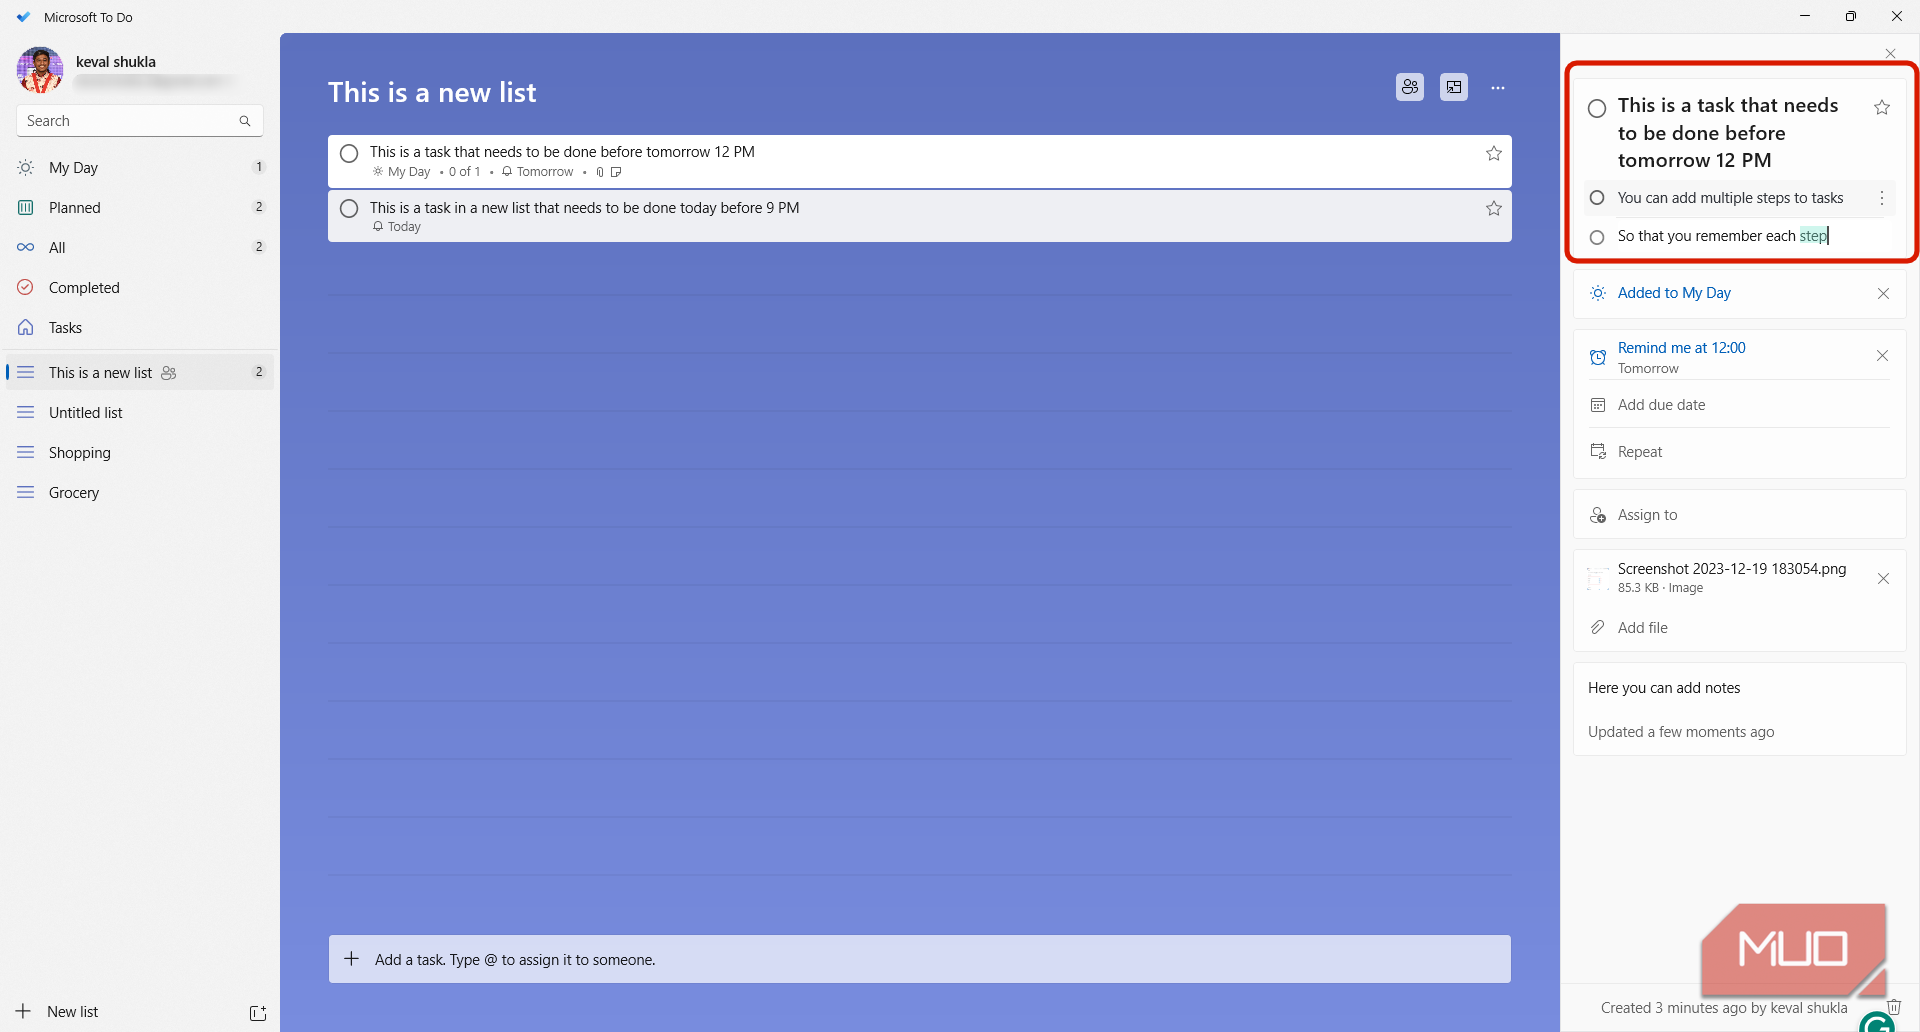Star the 'tomorrow 12 PM' task in the list
1920x1032 pixels.
[x=1494, y=153]
